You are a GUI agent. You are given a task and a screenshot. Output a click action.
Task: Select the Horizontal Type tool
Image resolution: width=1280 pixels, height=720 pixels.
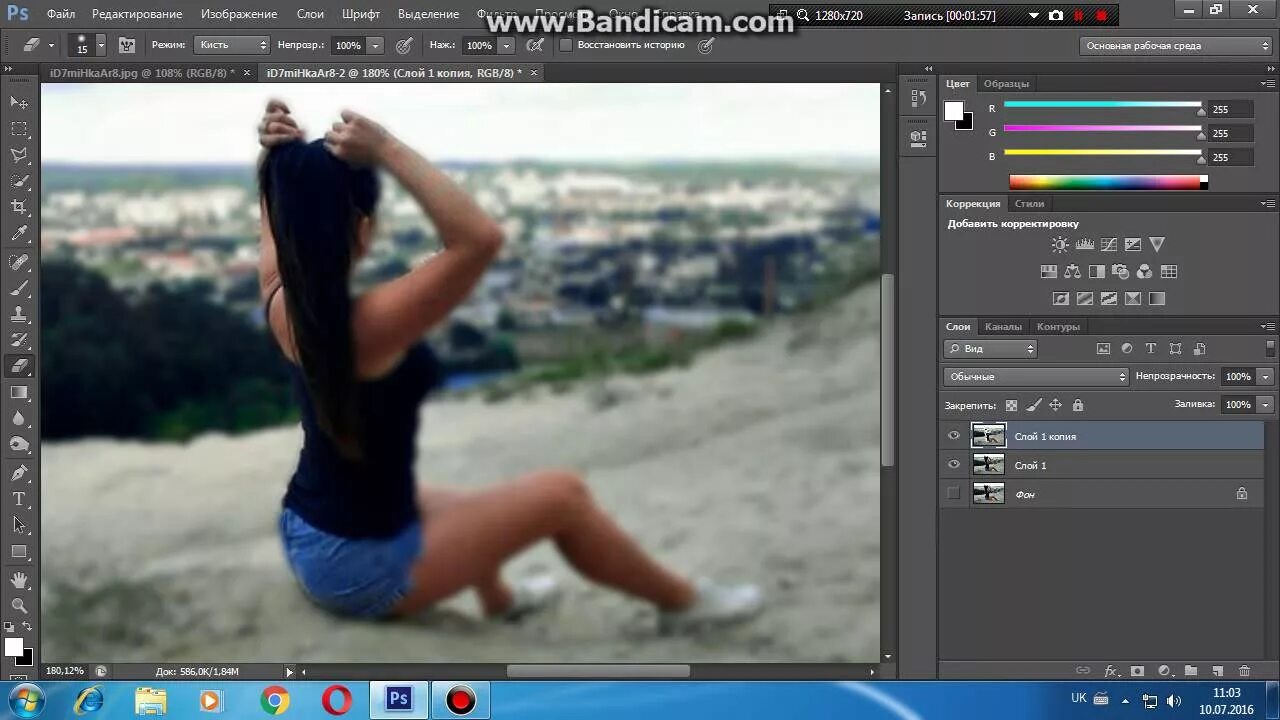click(x=19, y=499)
